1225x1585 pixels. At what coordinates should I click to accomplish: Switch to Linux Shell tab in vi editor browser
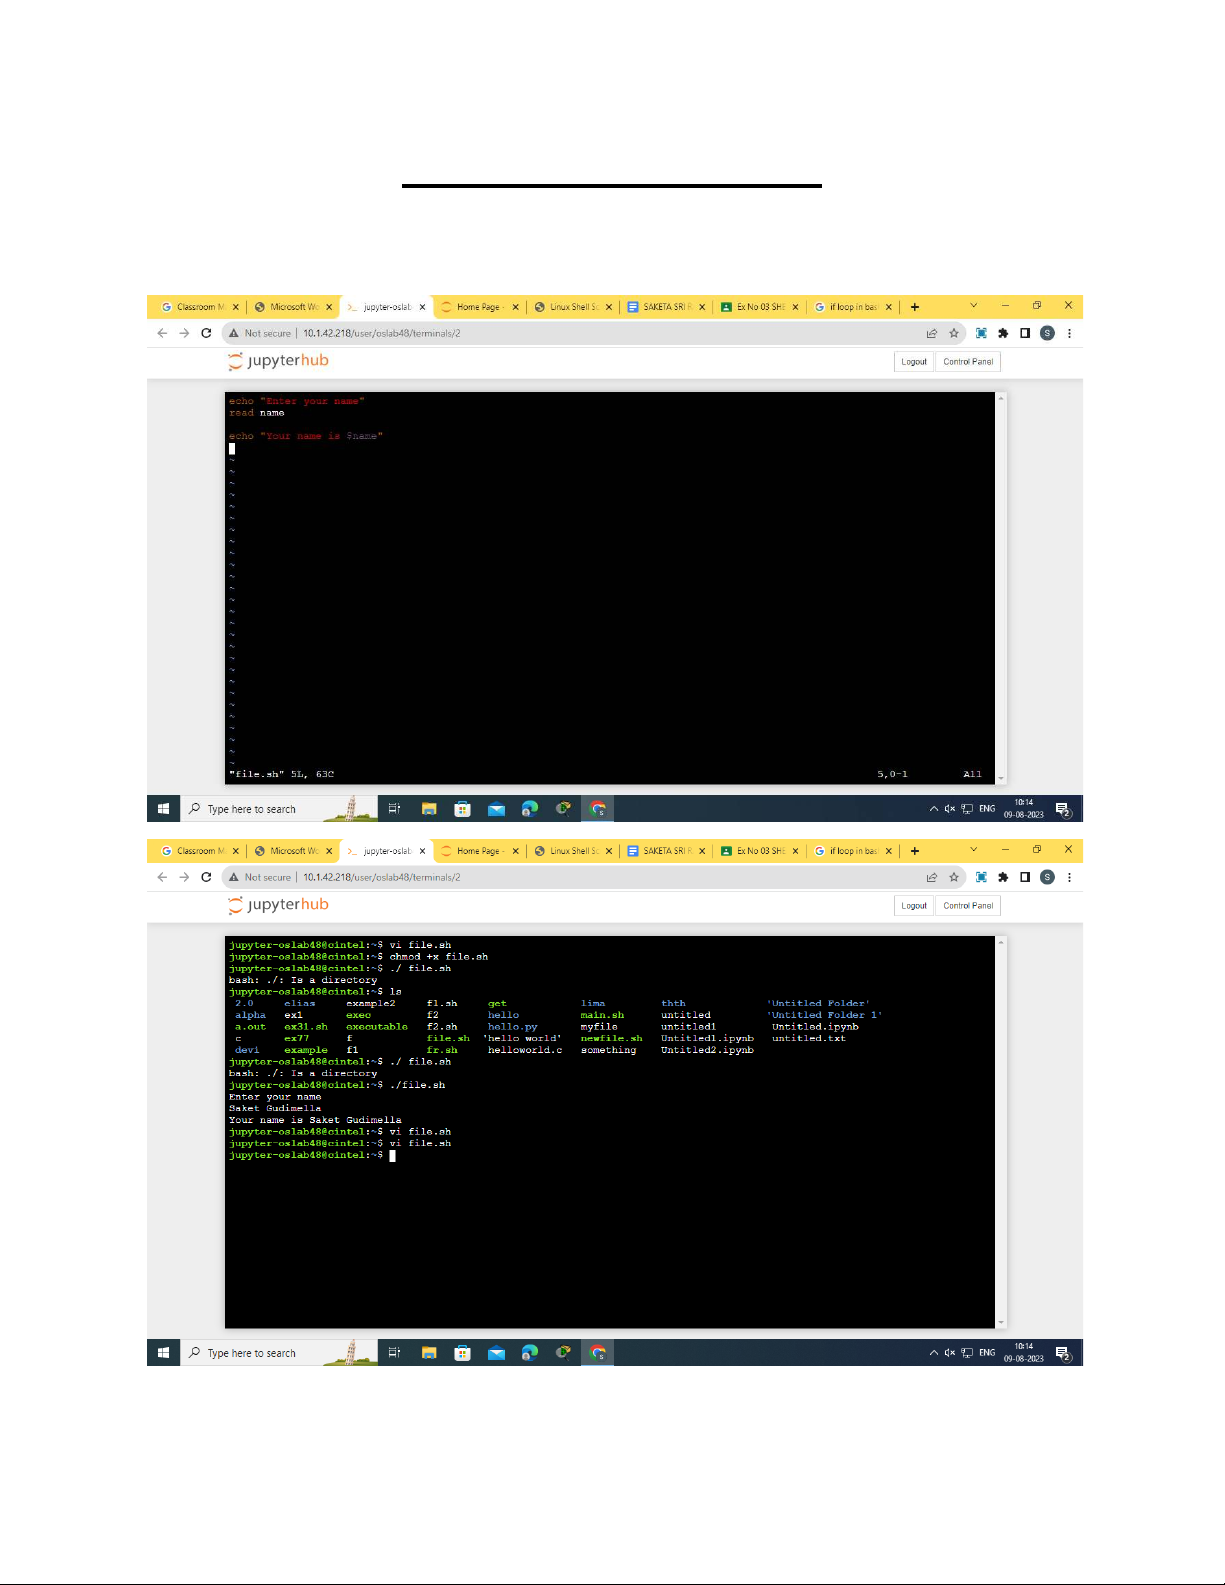click(572, 307)
